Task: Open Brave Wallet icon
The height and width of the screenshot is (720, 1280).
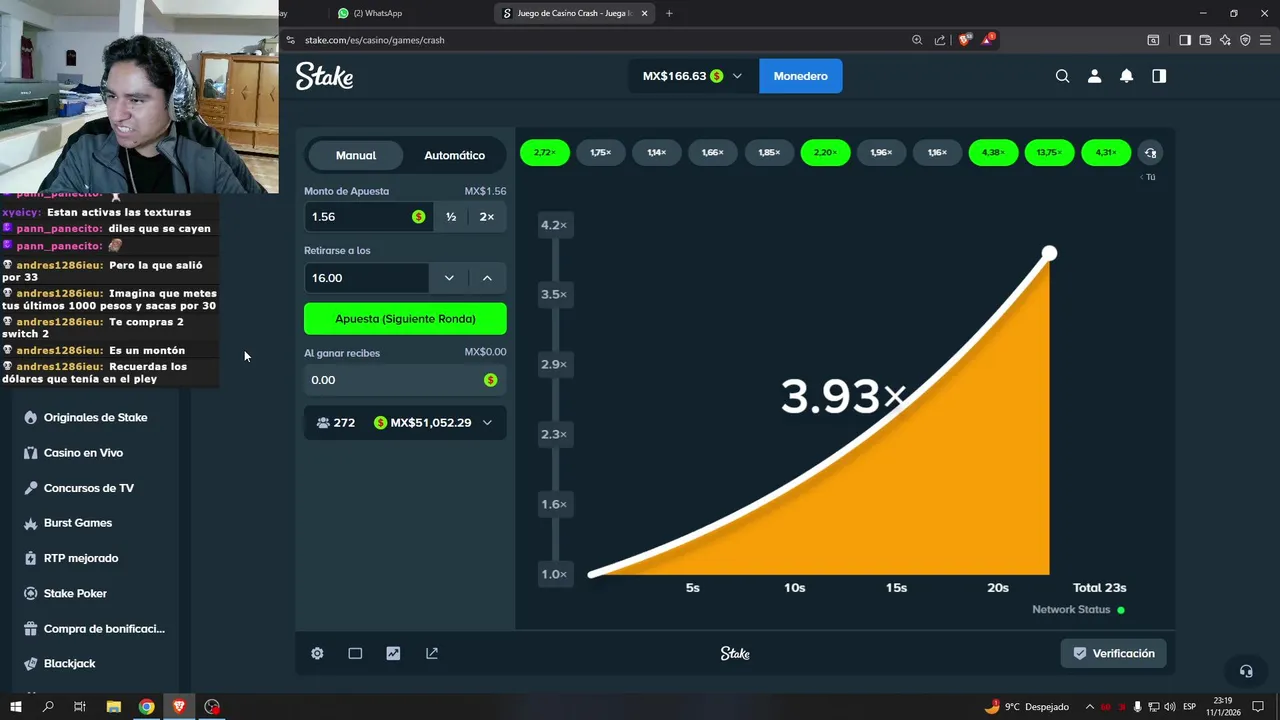Action: coord(1205,40)
